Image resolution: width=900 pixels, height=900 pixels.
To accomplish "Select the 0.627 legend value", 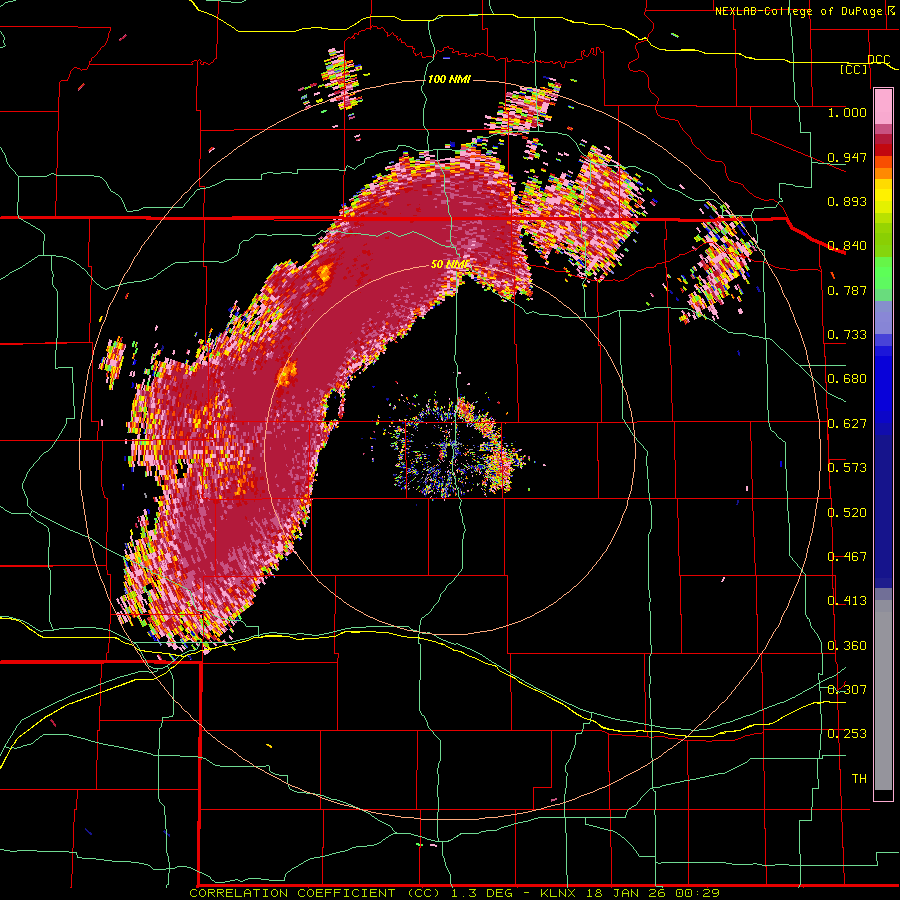I will [x=847, y=424].
